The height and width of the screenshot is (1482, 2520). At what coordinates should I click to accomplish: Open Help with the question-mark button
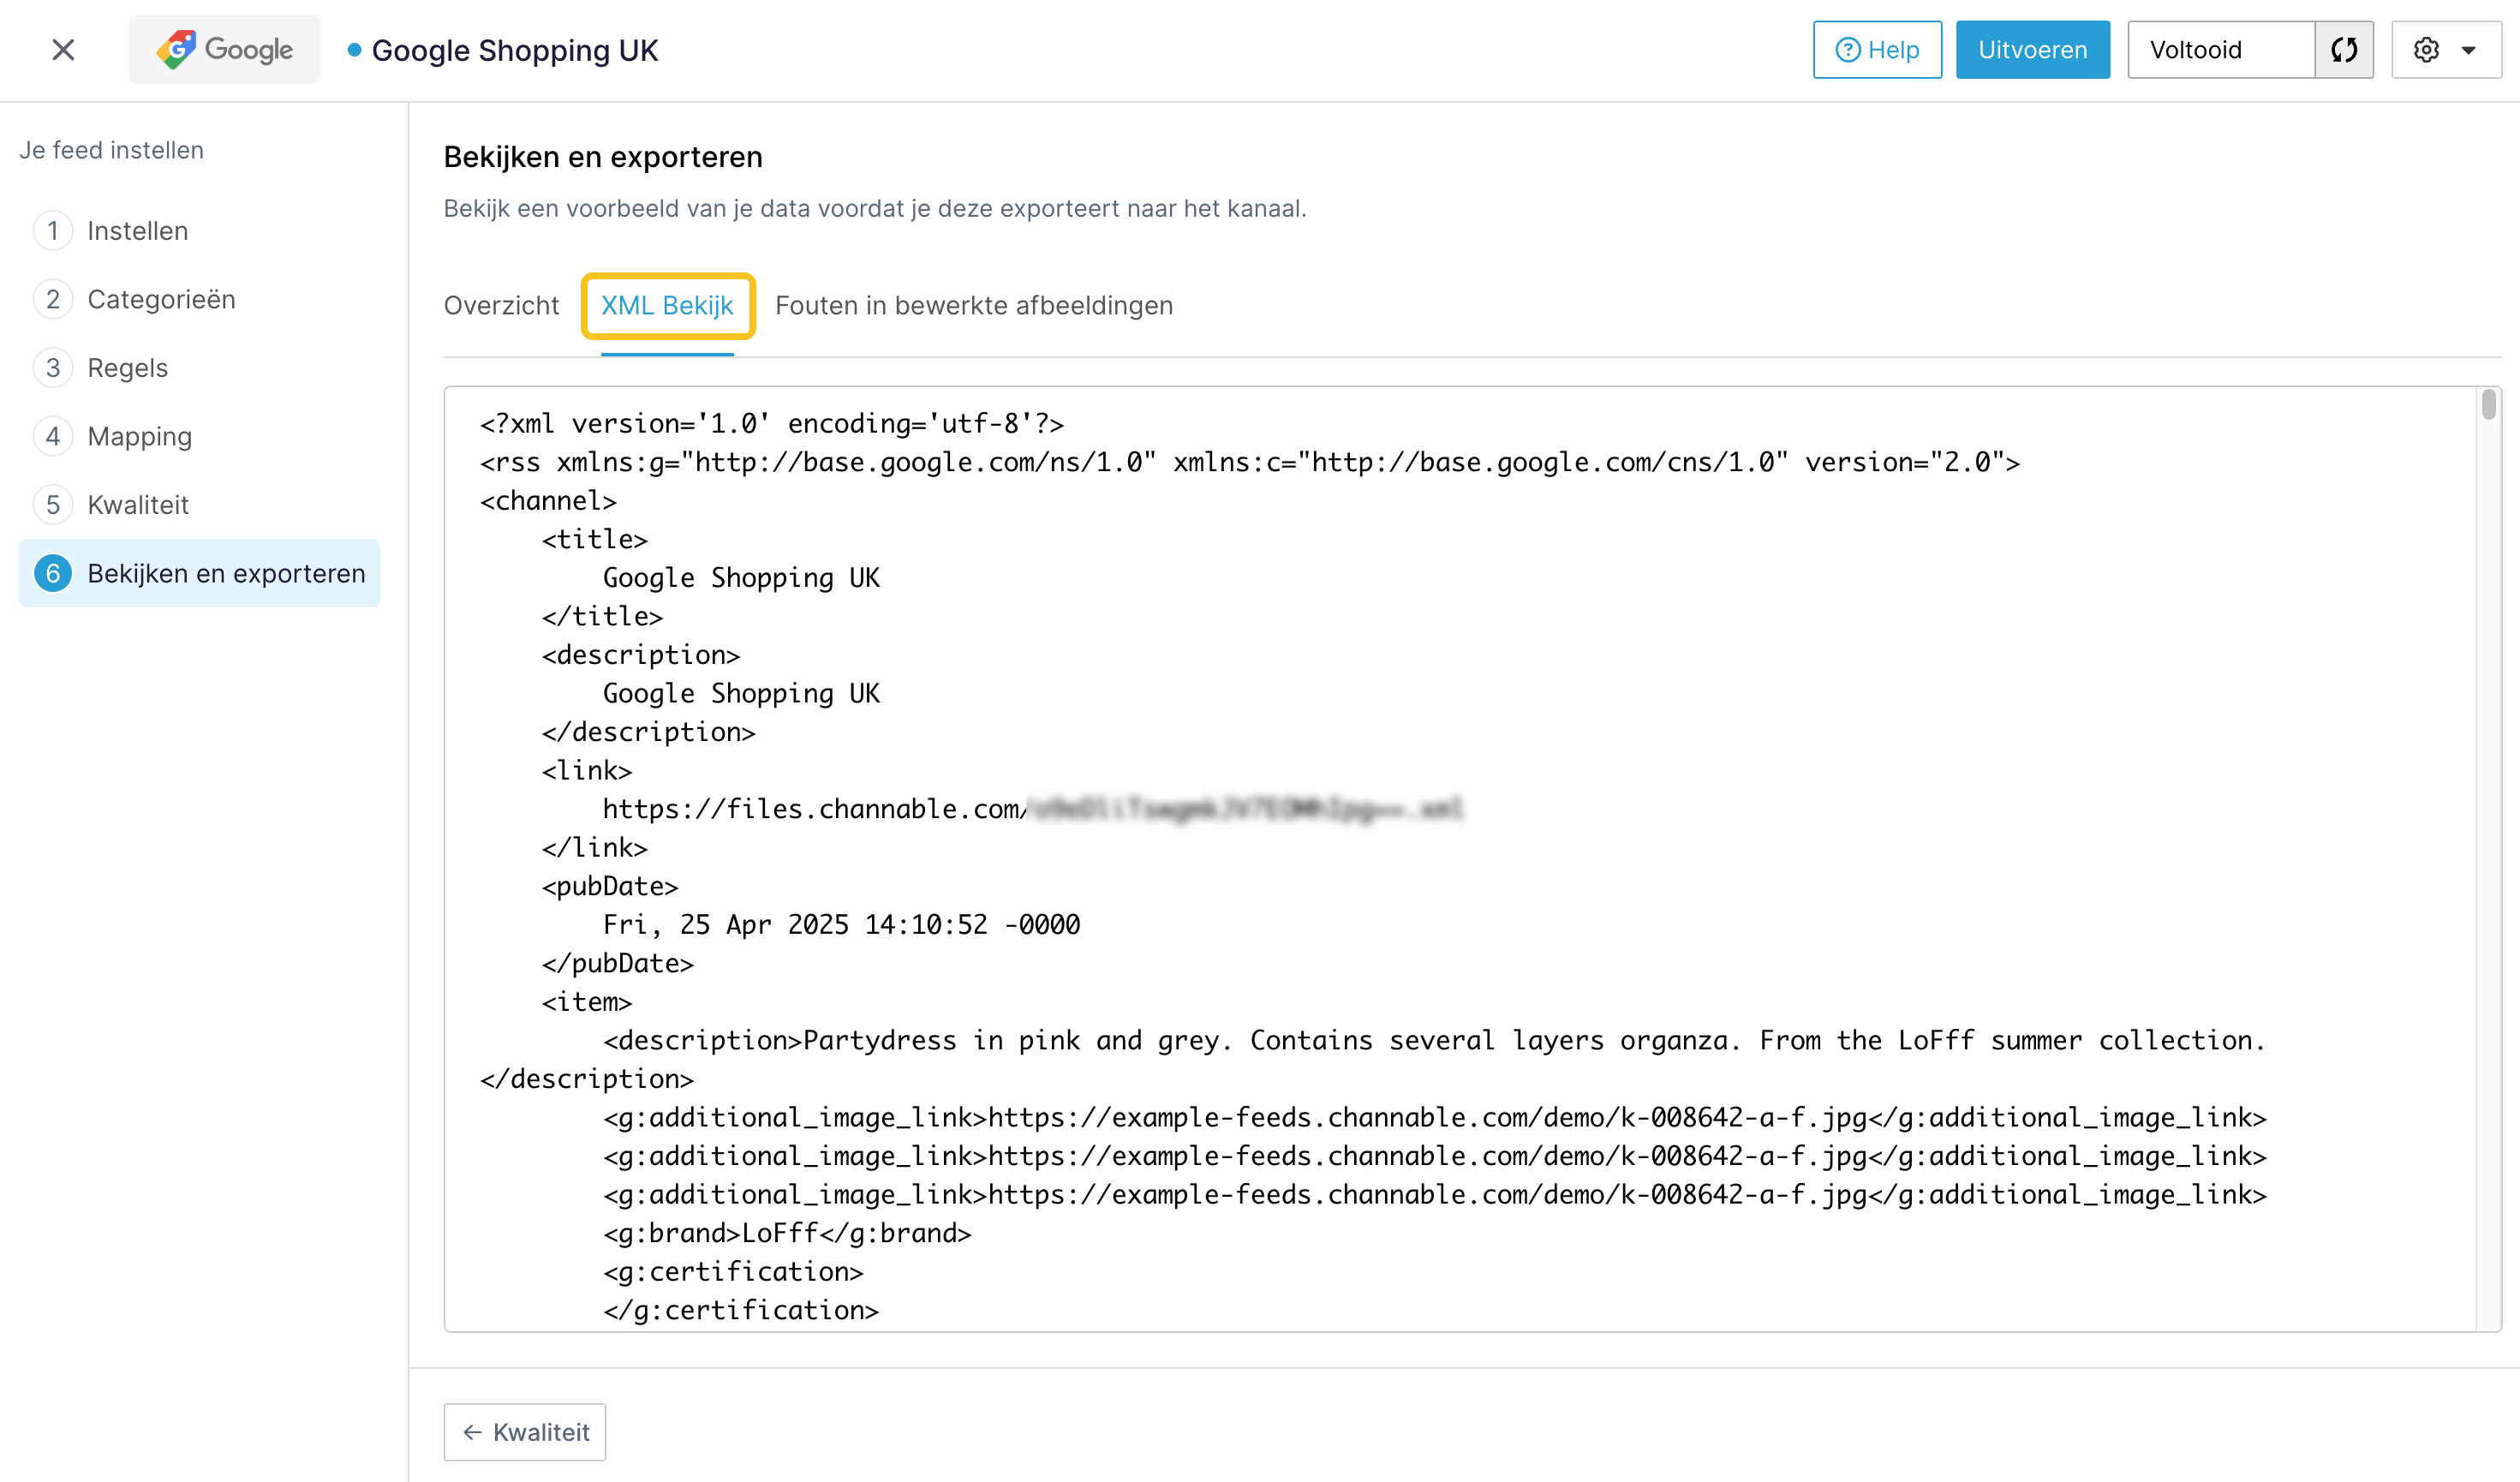point(1877,50)
